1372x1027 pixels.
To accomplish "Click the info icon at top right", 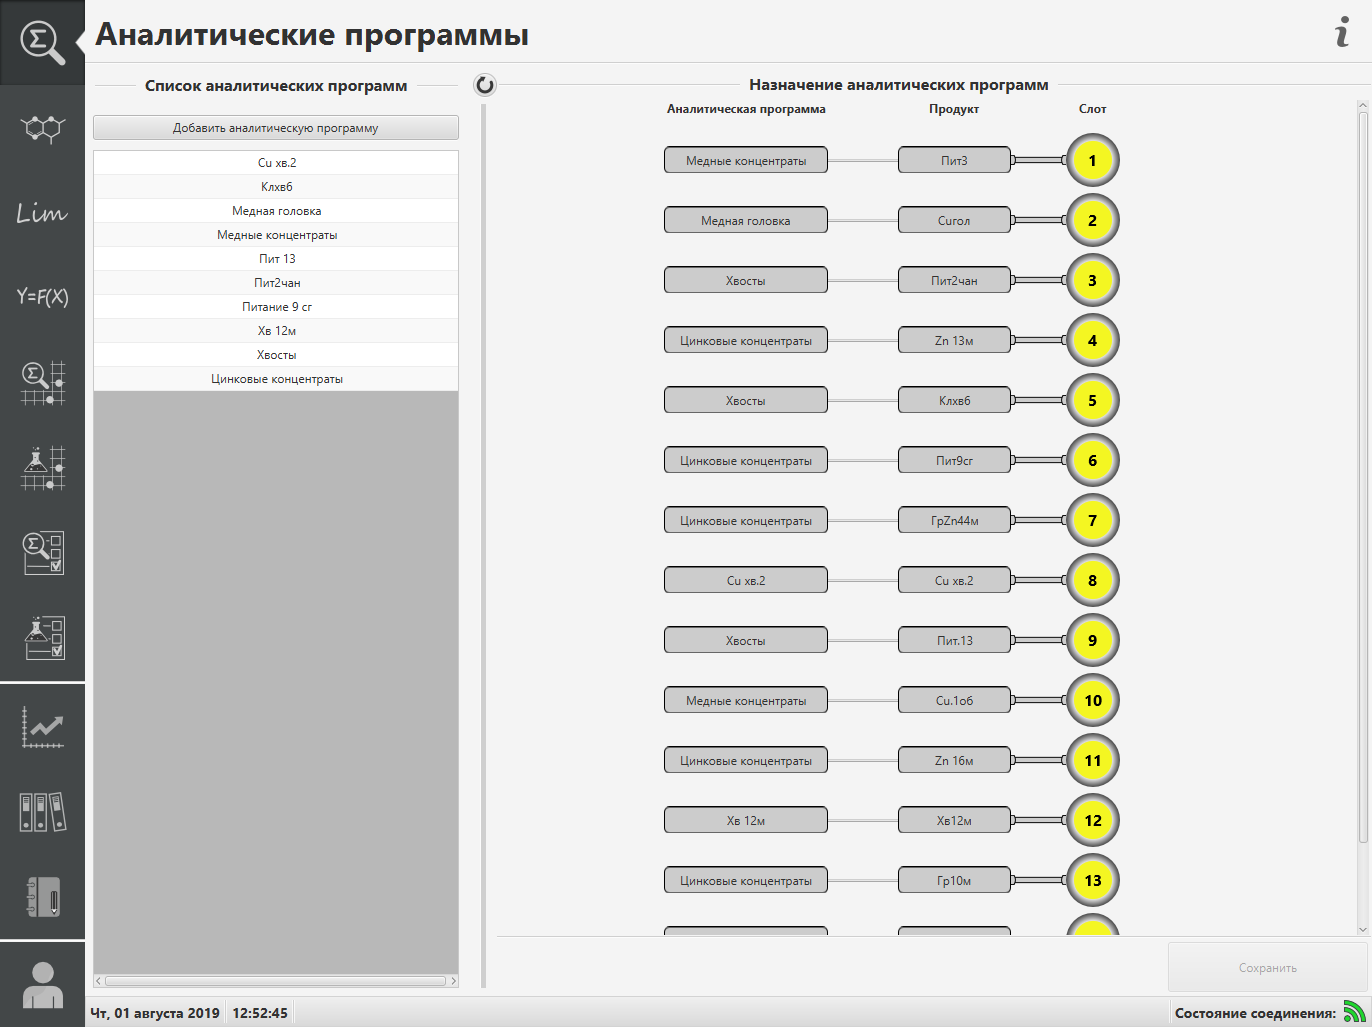I will [1342, 33].
